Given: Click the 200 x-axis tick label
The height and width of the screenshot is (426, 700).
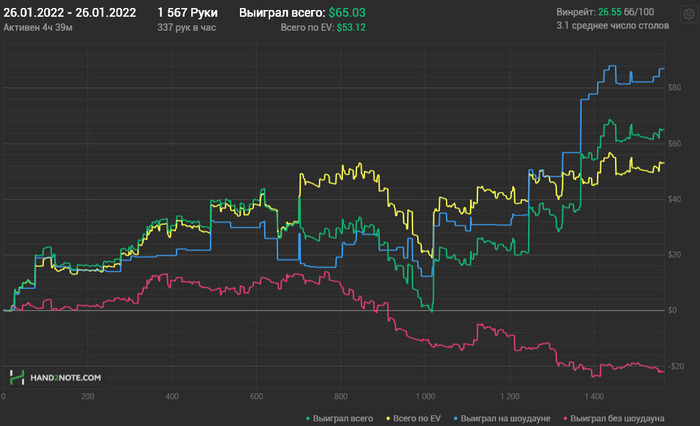Looking at the screenshot, I should click(x=88, y=396).
